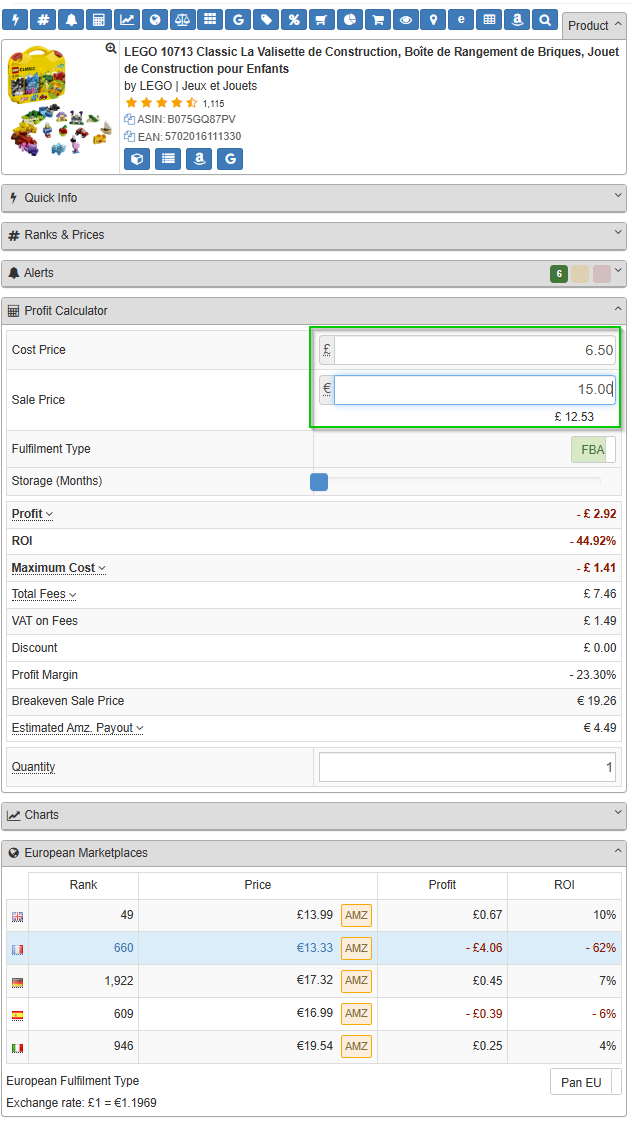Click the Sale Price input field
The height and width of the screenshot is (1123, 632).
coord(474,390)
